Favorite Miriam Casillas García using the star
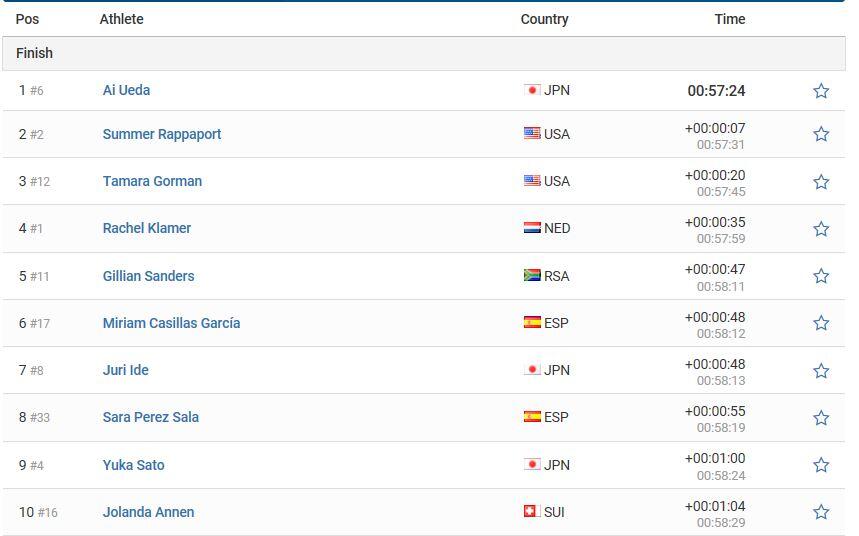859x536 pixels. pos(821,323)
